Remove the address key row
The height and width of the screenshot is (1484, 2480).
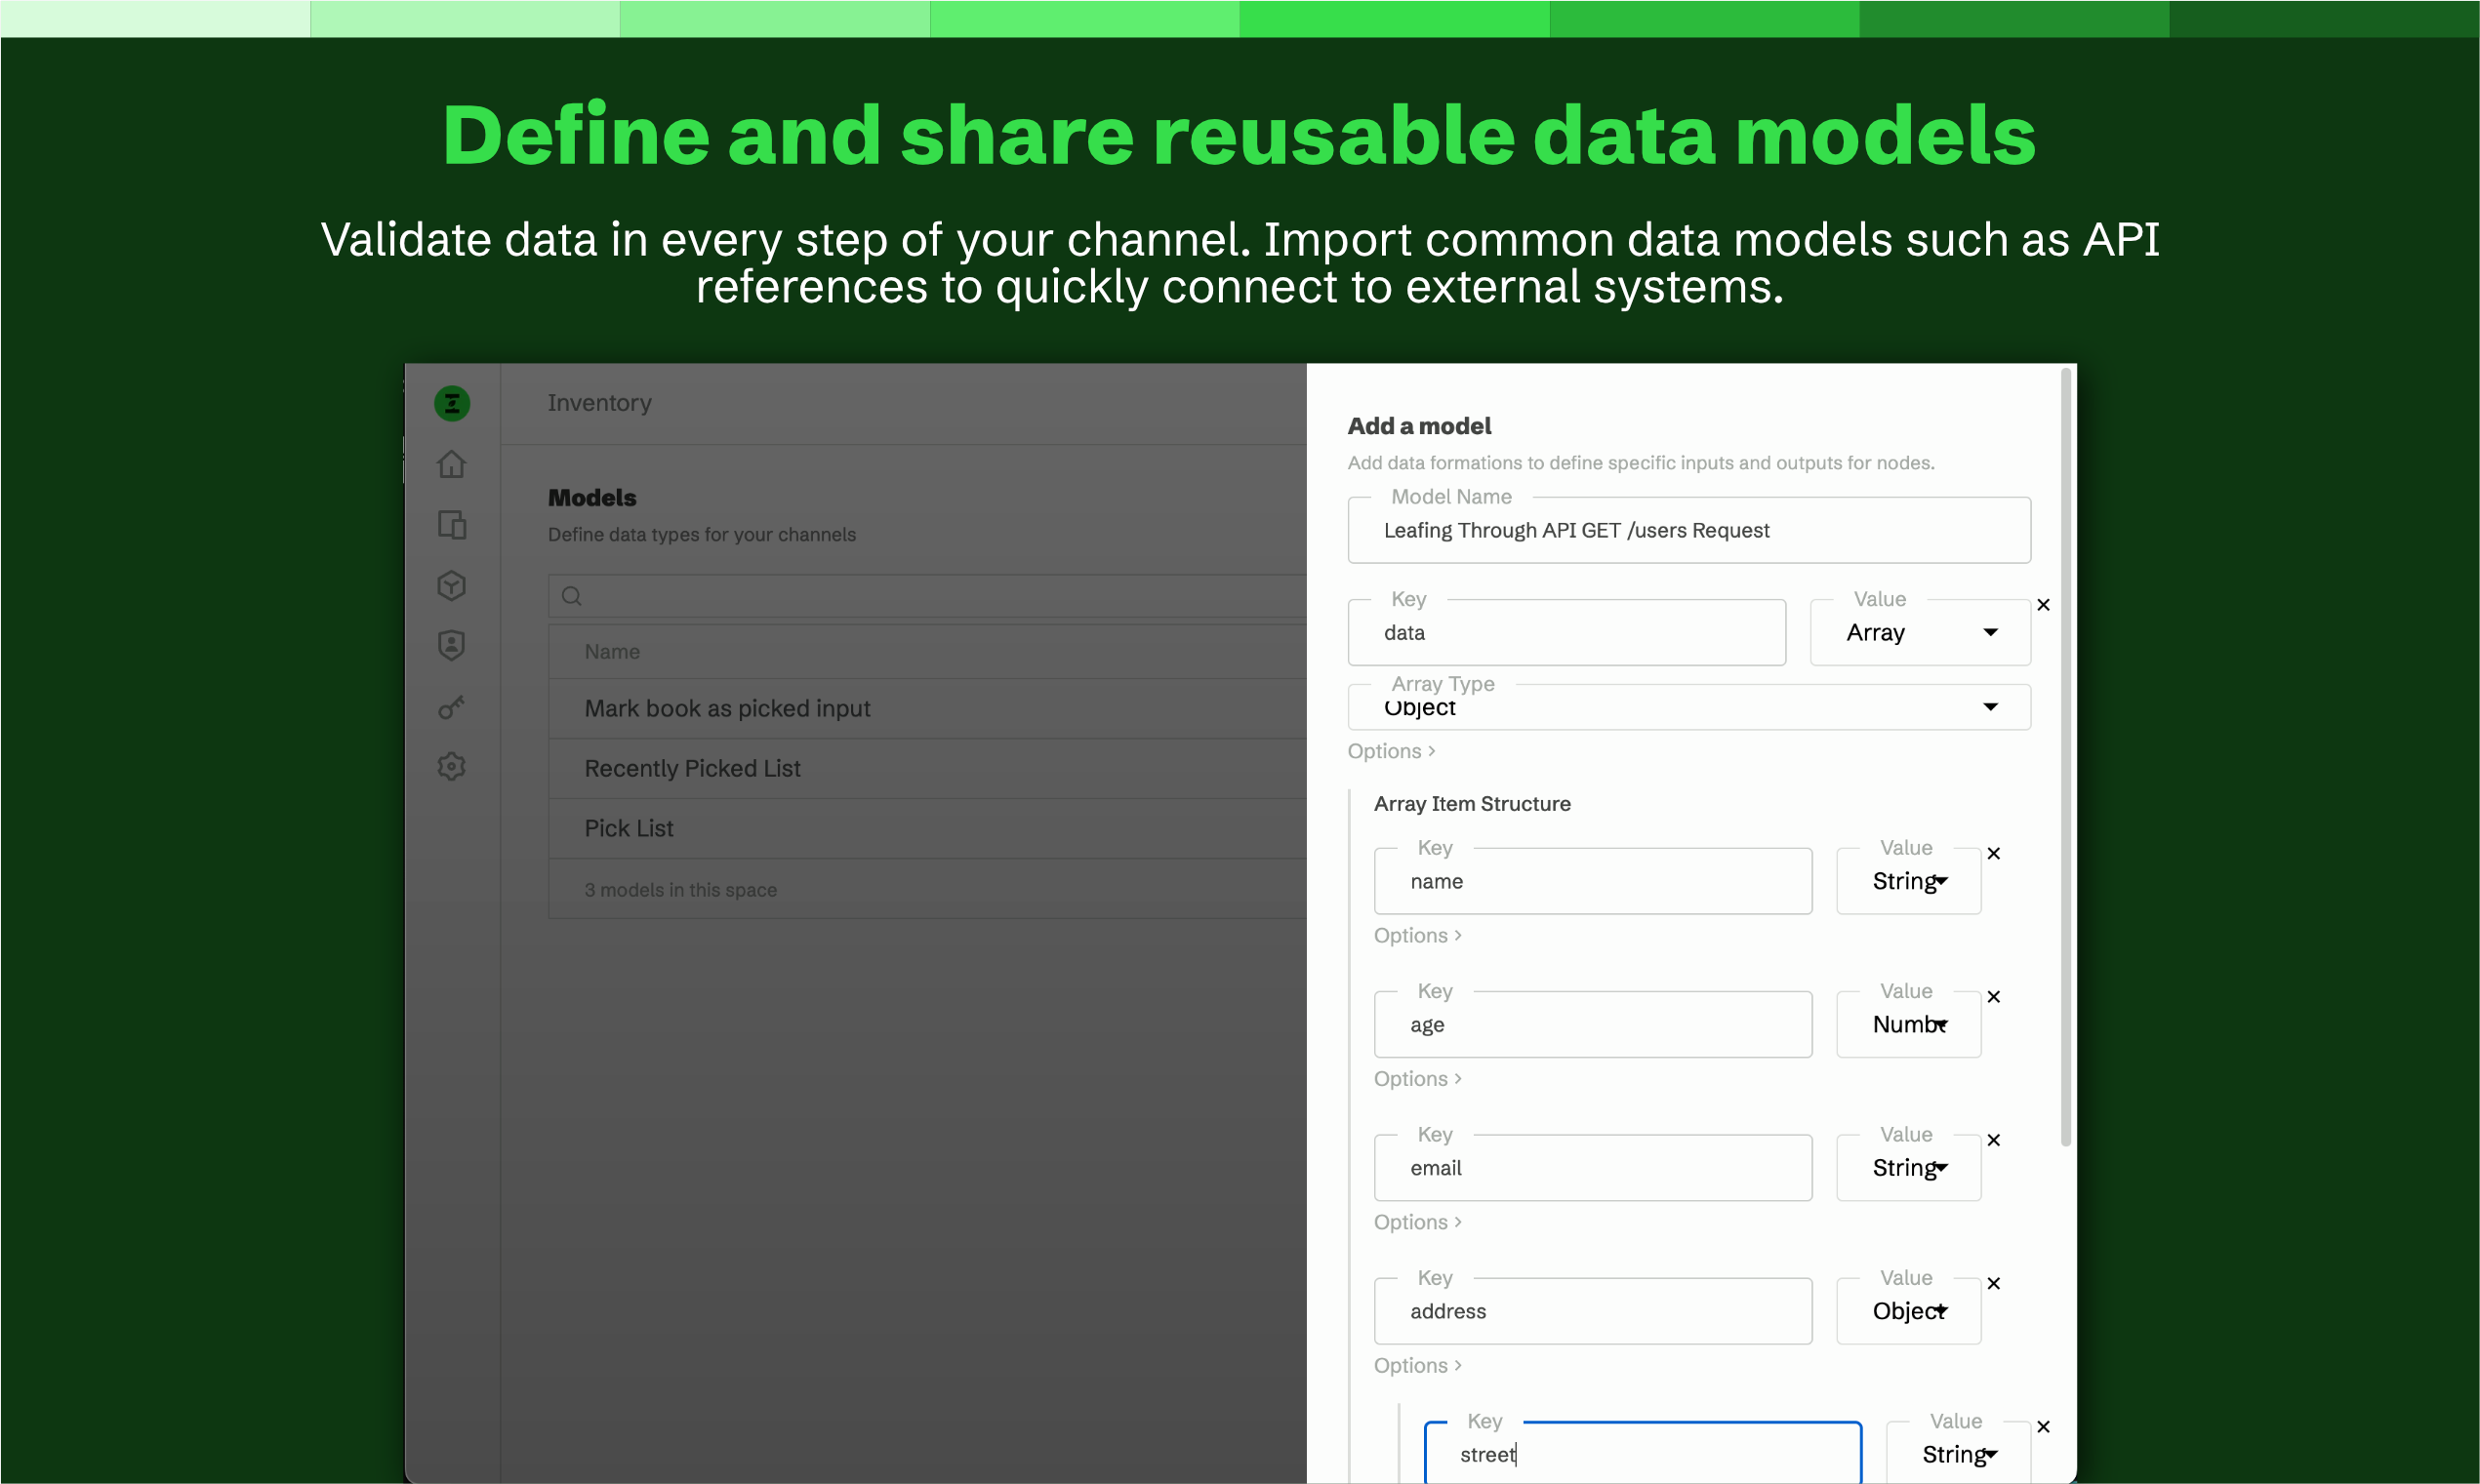coord(1993,1283)
